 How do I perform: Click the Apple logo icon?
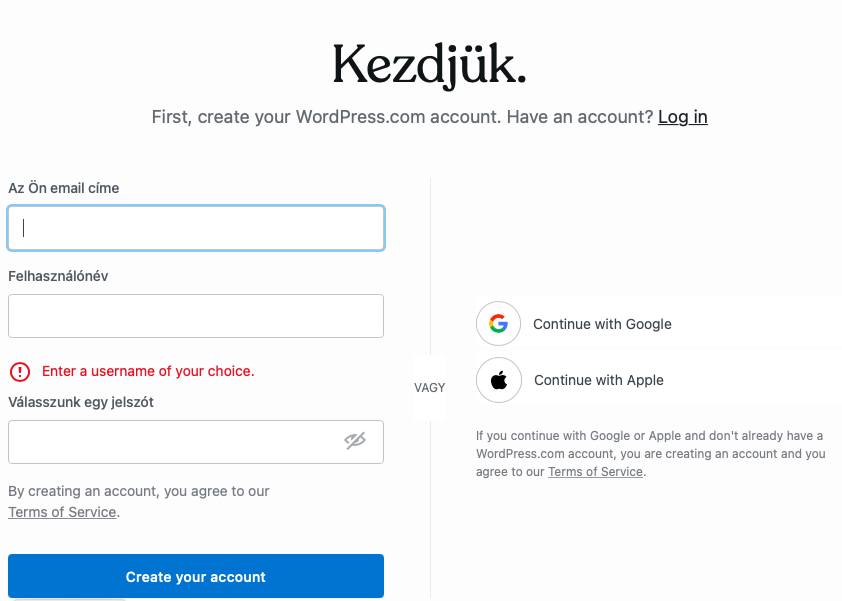coord(498,380)
